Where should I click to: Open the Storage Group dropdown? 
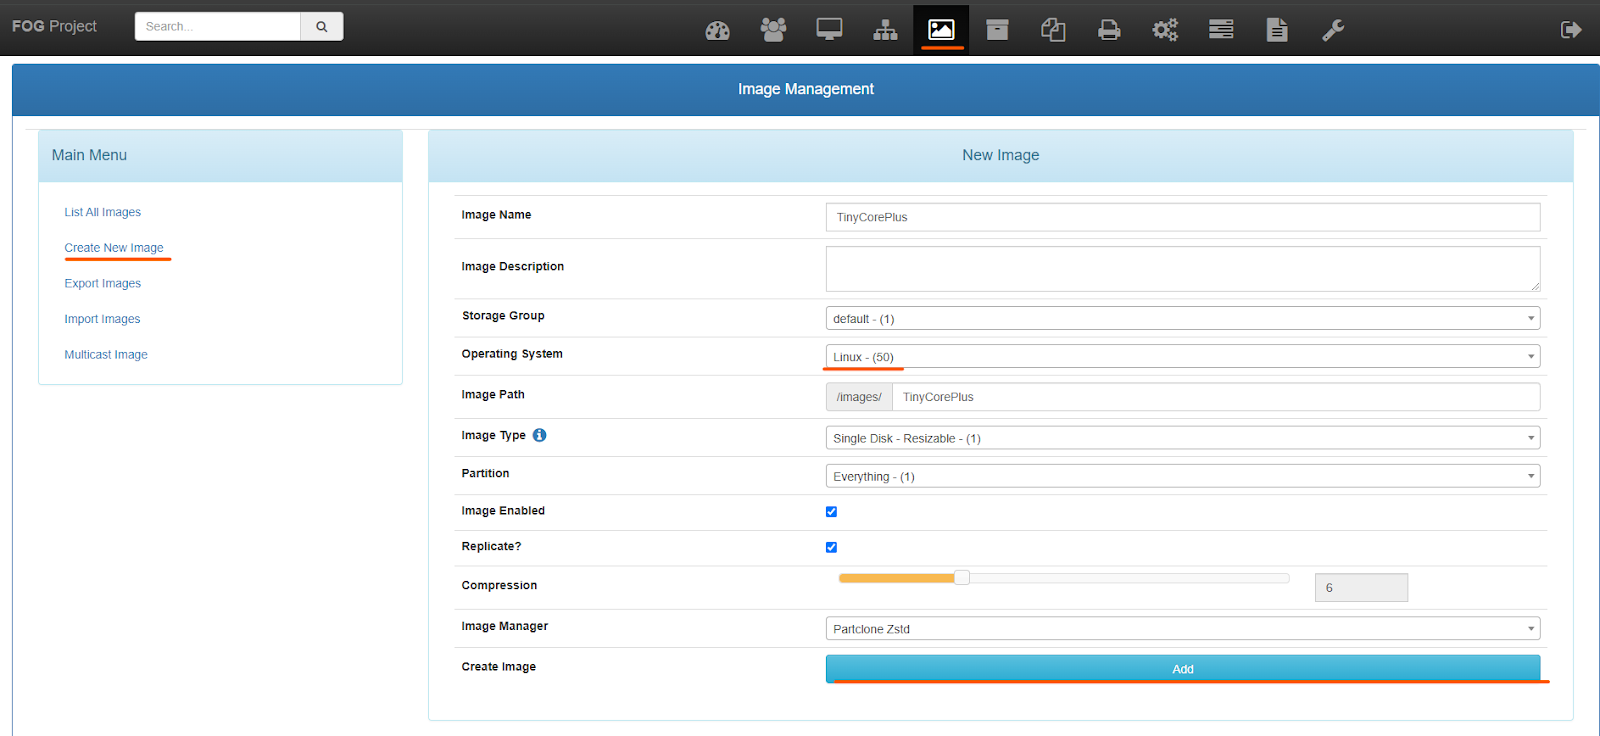coord(1183,318)
